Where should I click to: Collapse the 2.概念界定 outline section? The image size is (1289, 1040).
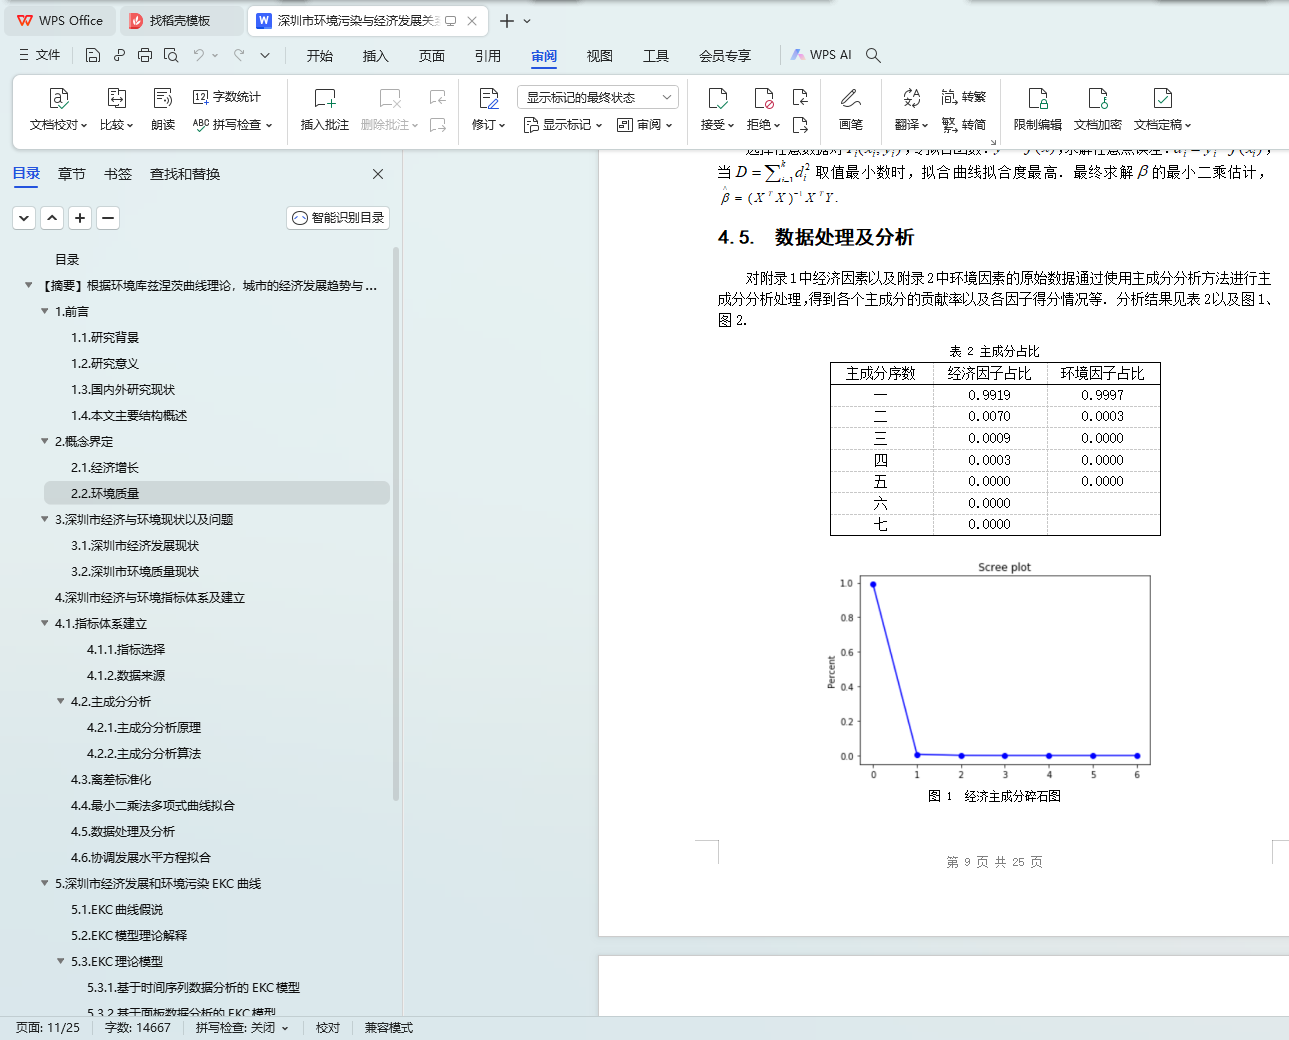tap(44, 442)
